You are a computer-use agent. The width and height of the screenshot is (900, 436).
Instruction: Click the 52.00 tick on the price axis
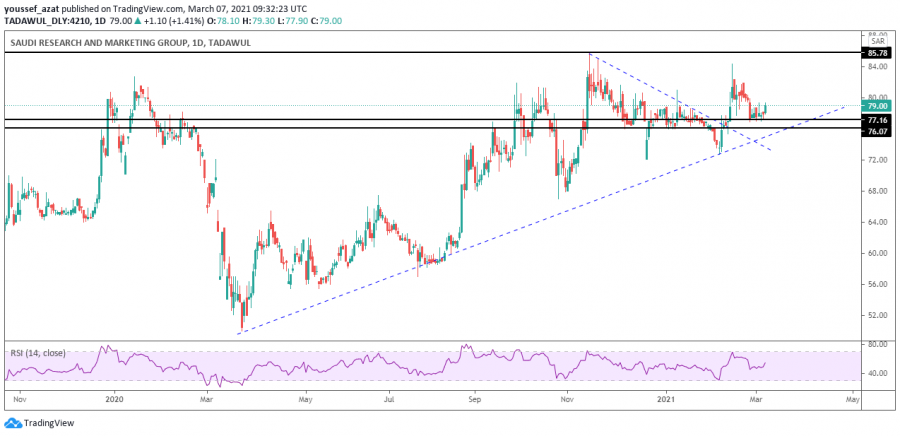[x=877, y=315]
